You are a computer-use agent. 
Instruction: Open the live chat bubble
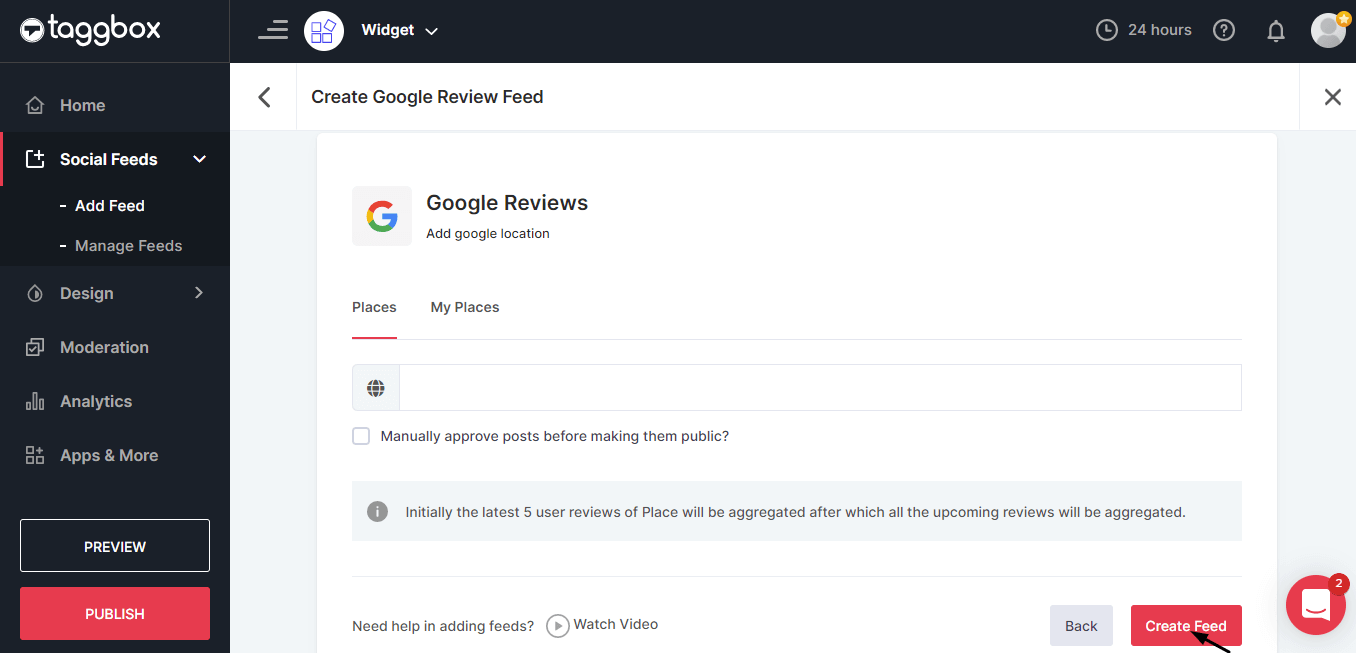tap(1315, 604)
